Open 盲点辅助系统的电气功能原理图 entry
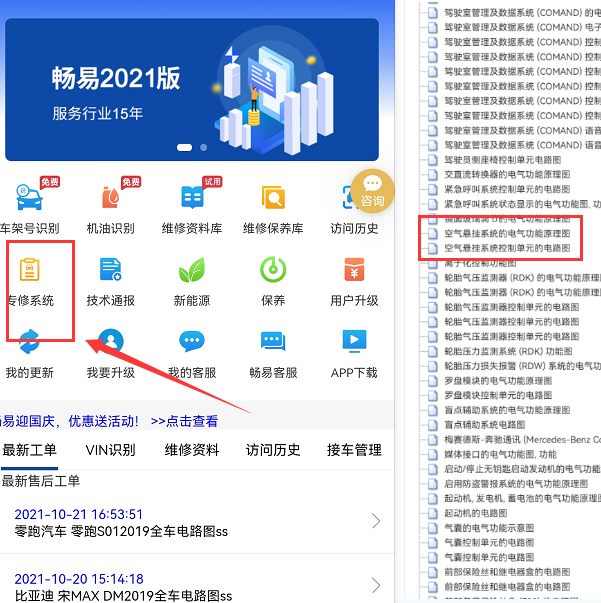 pos(507,410)
